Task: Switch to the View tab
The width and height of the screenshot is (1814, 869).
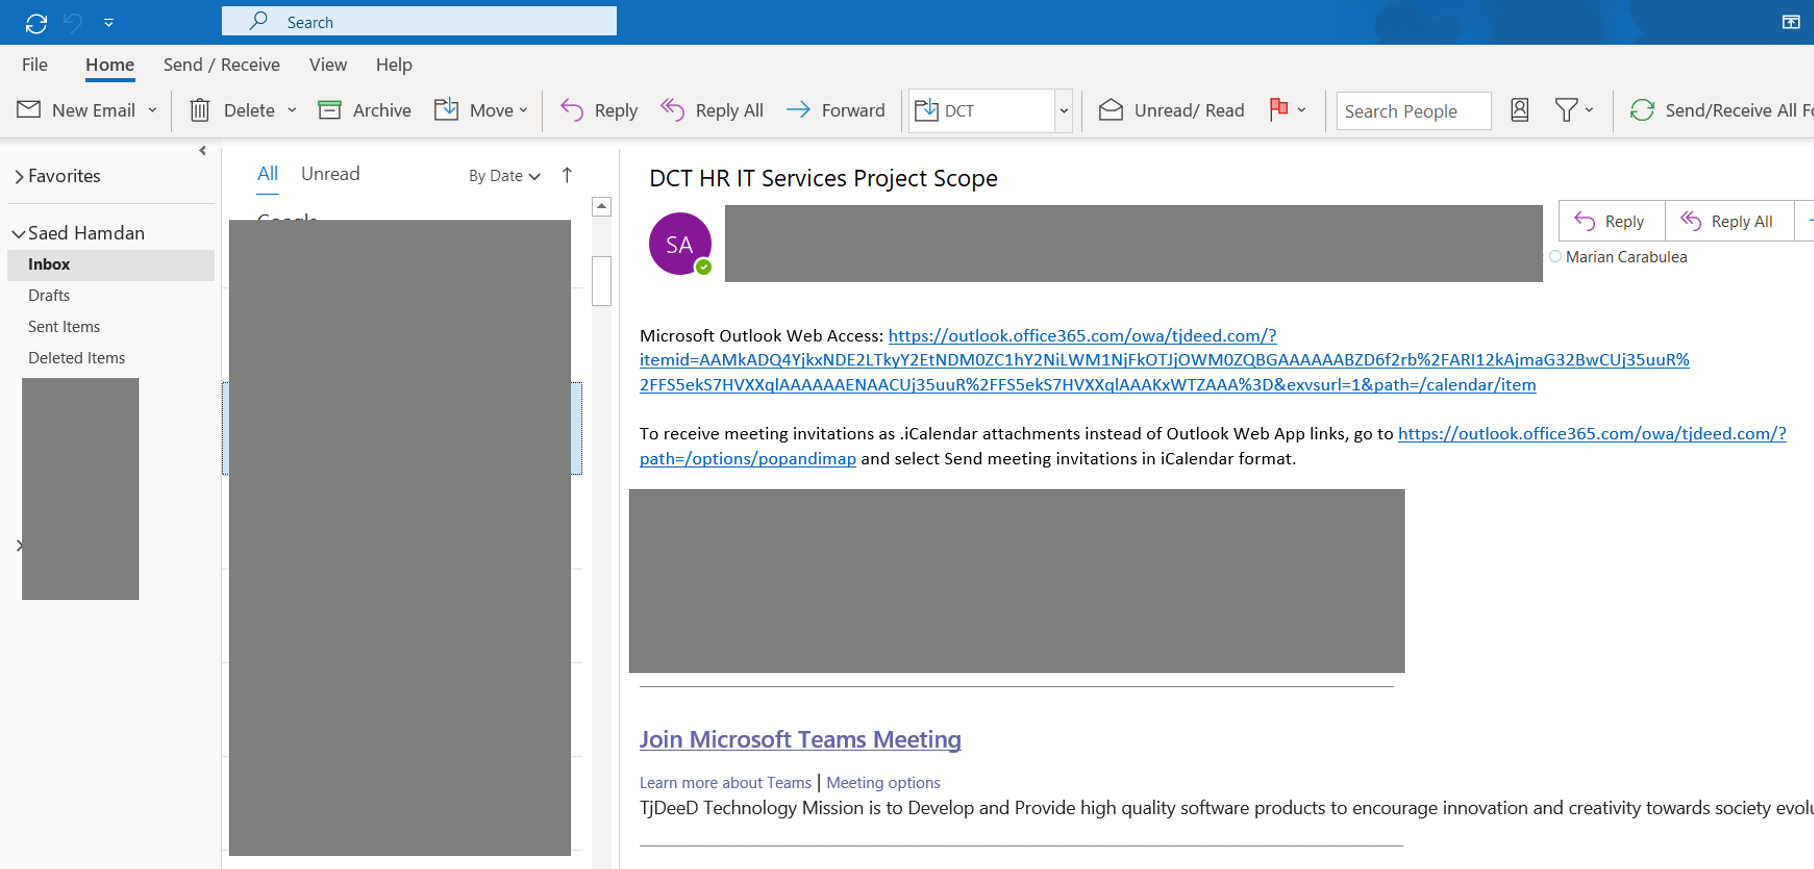Action: tap(328, 65)
